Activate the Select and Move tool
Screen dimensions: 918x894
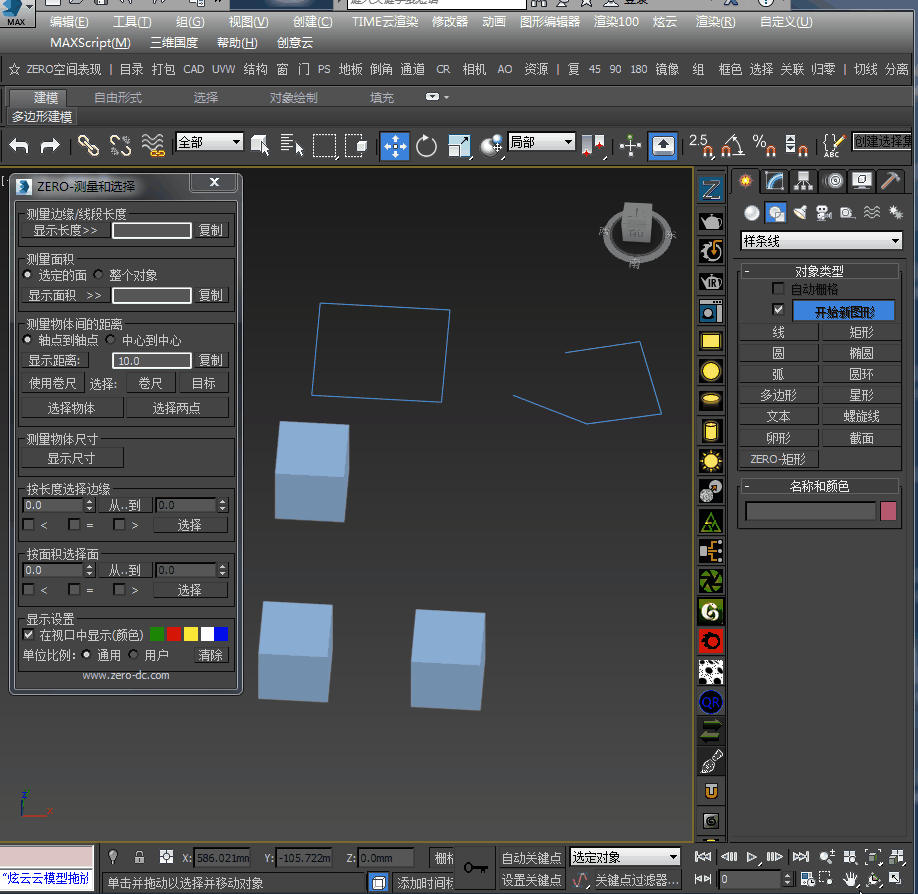(x=395, y=146)
